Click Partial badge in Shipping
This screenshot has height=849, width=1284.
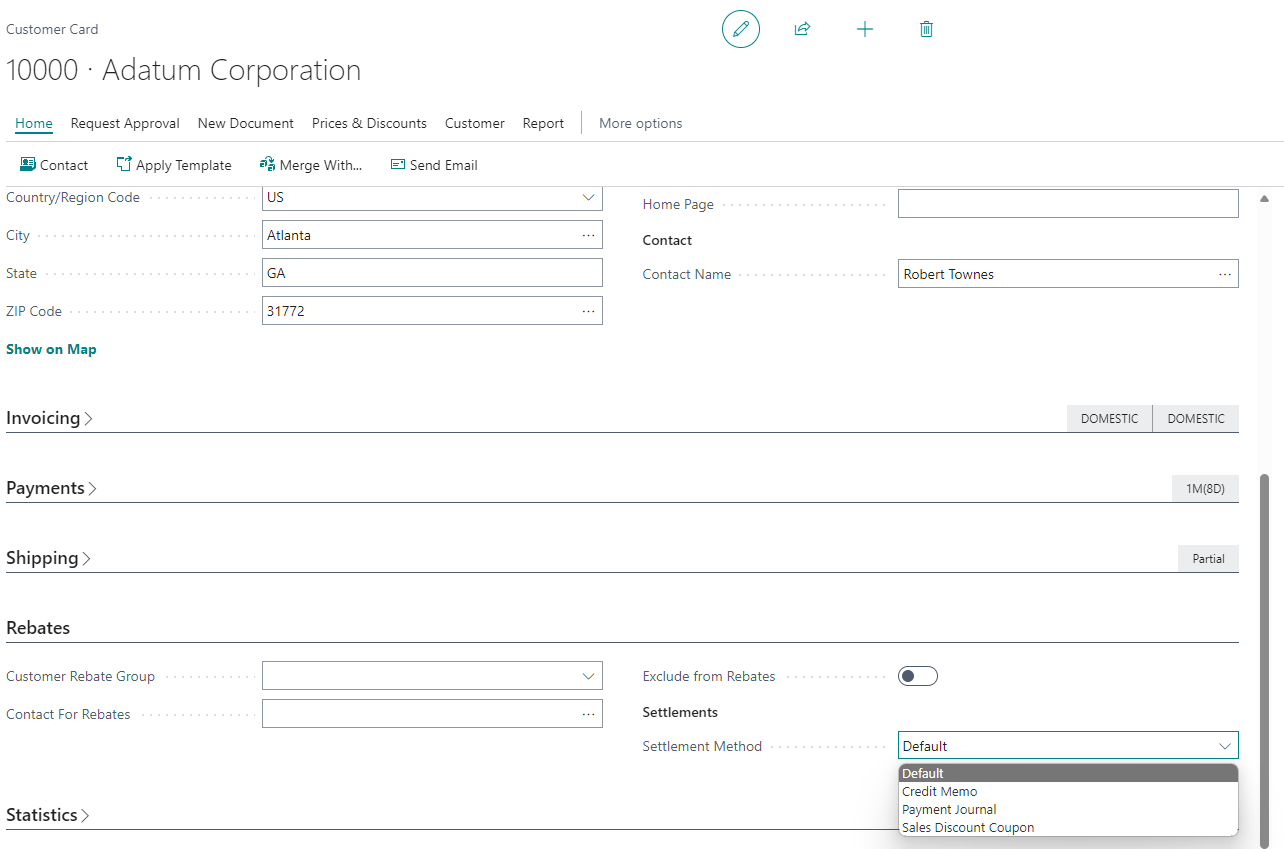pos(1208,558)
